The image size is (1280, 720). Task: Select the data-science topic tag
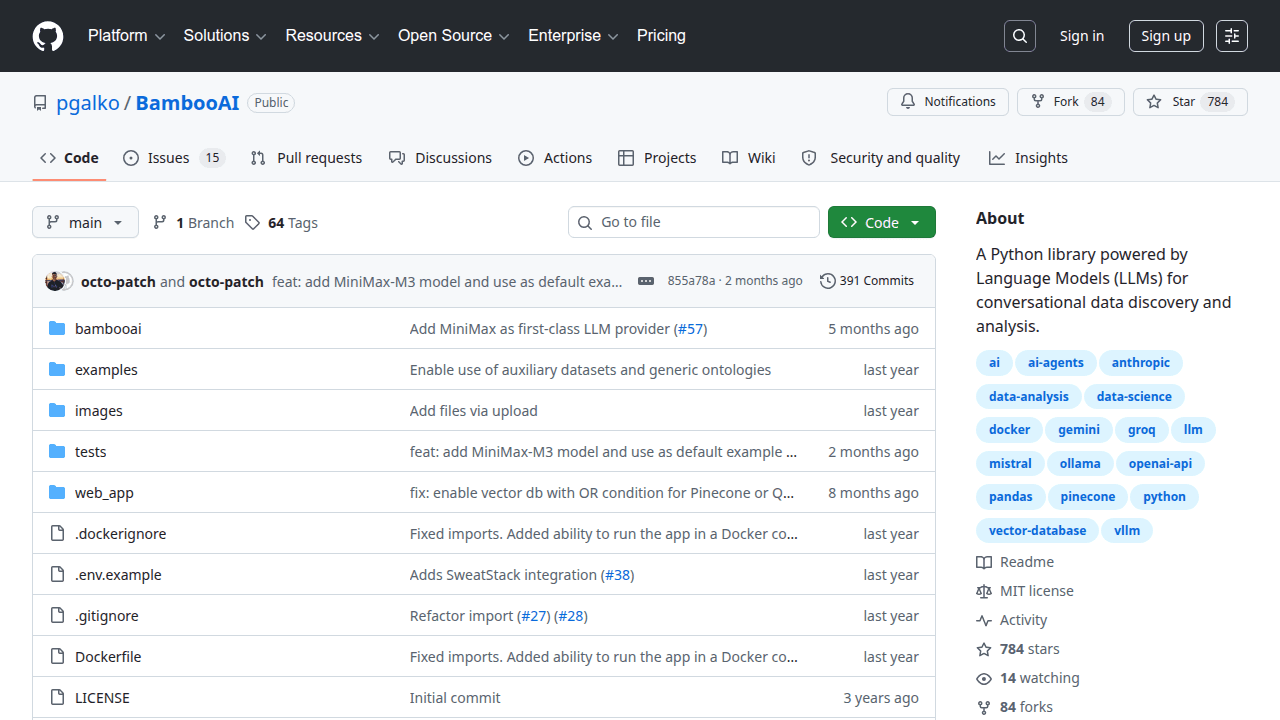(1134, 397)
